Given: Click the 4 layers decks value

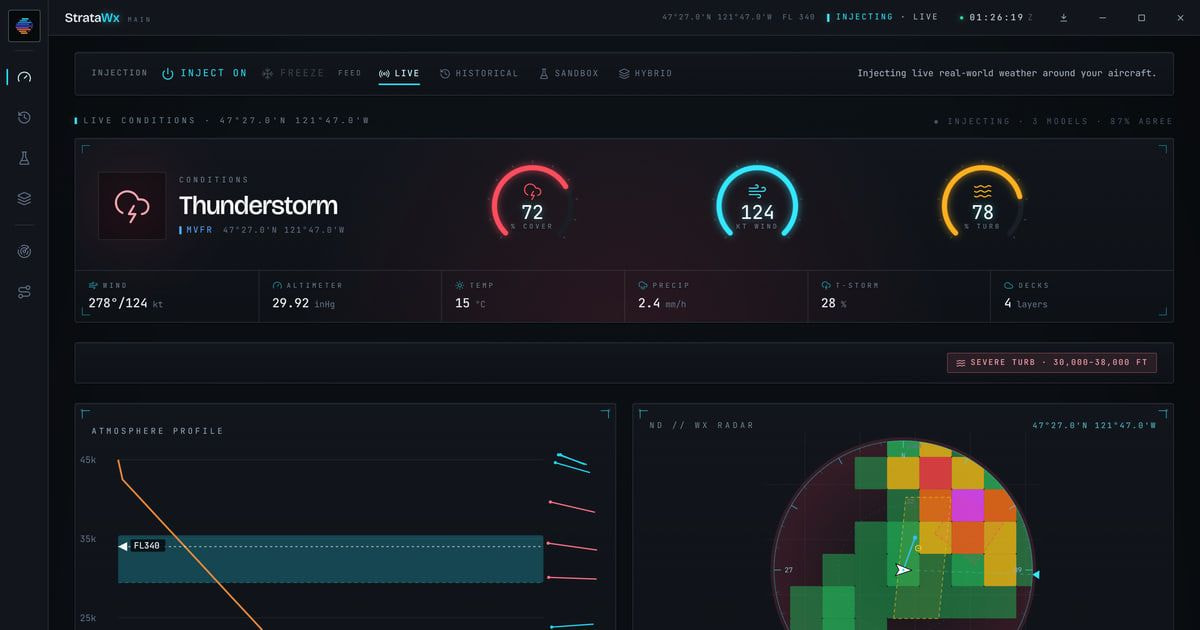Looking at the screenshot, I should [x=1026, y=303].
